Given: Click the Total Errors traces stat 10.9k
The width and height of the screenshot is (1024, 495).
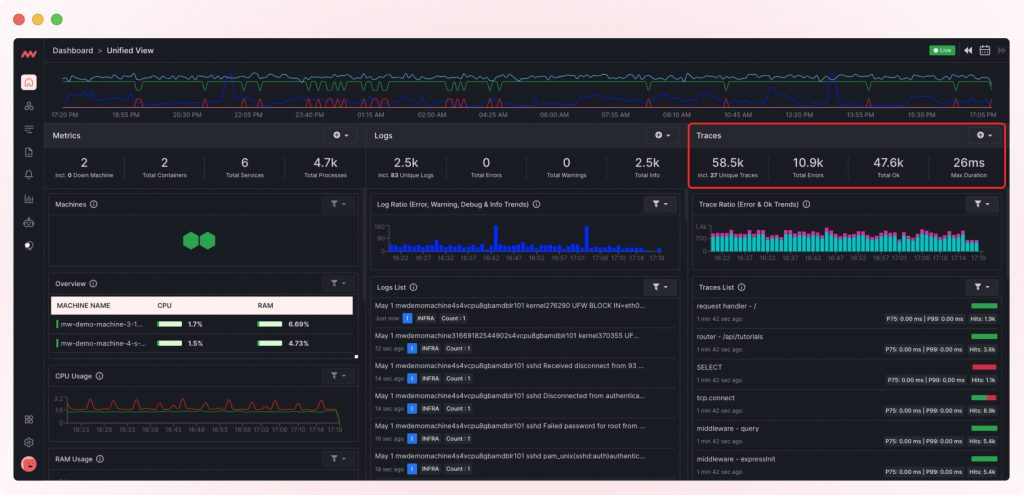Looking at the screenshot, I should (x=808, y=166).
